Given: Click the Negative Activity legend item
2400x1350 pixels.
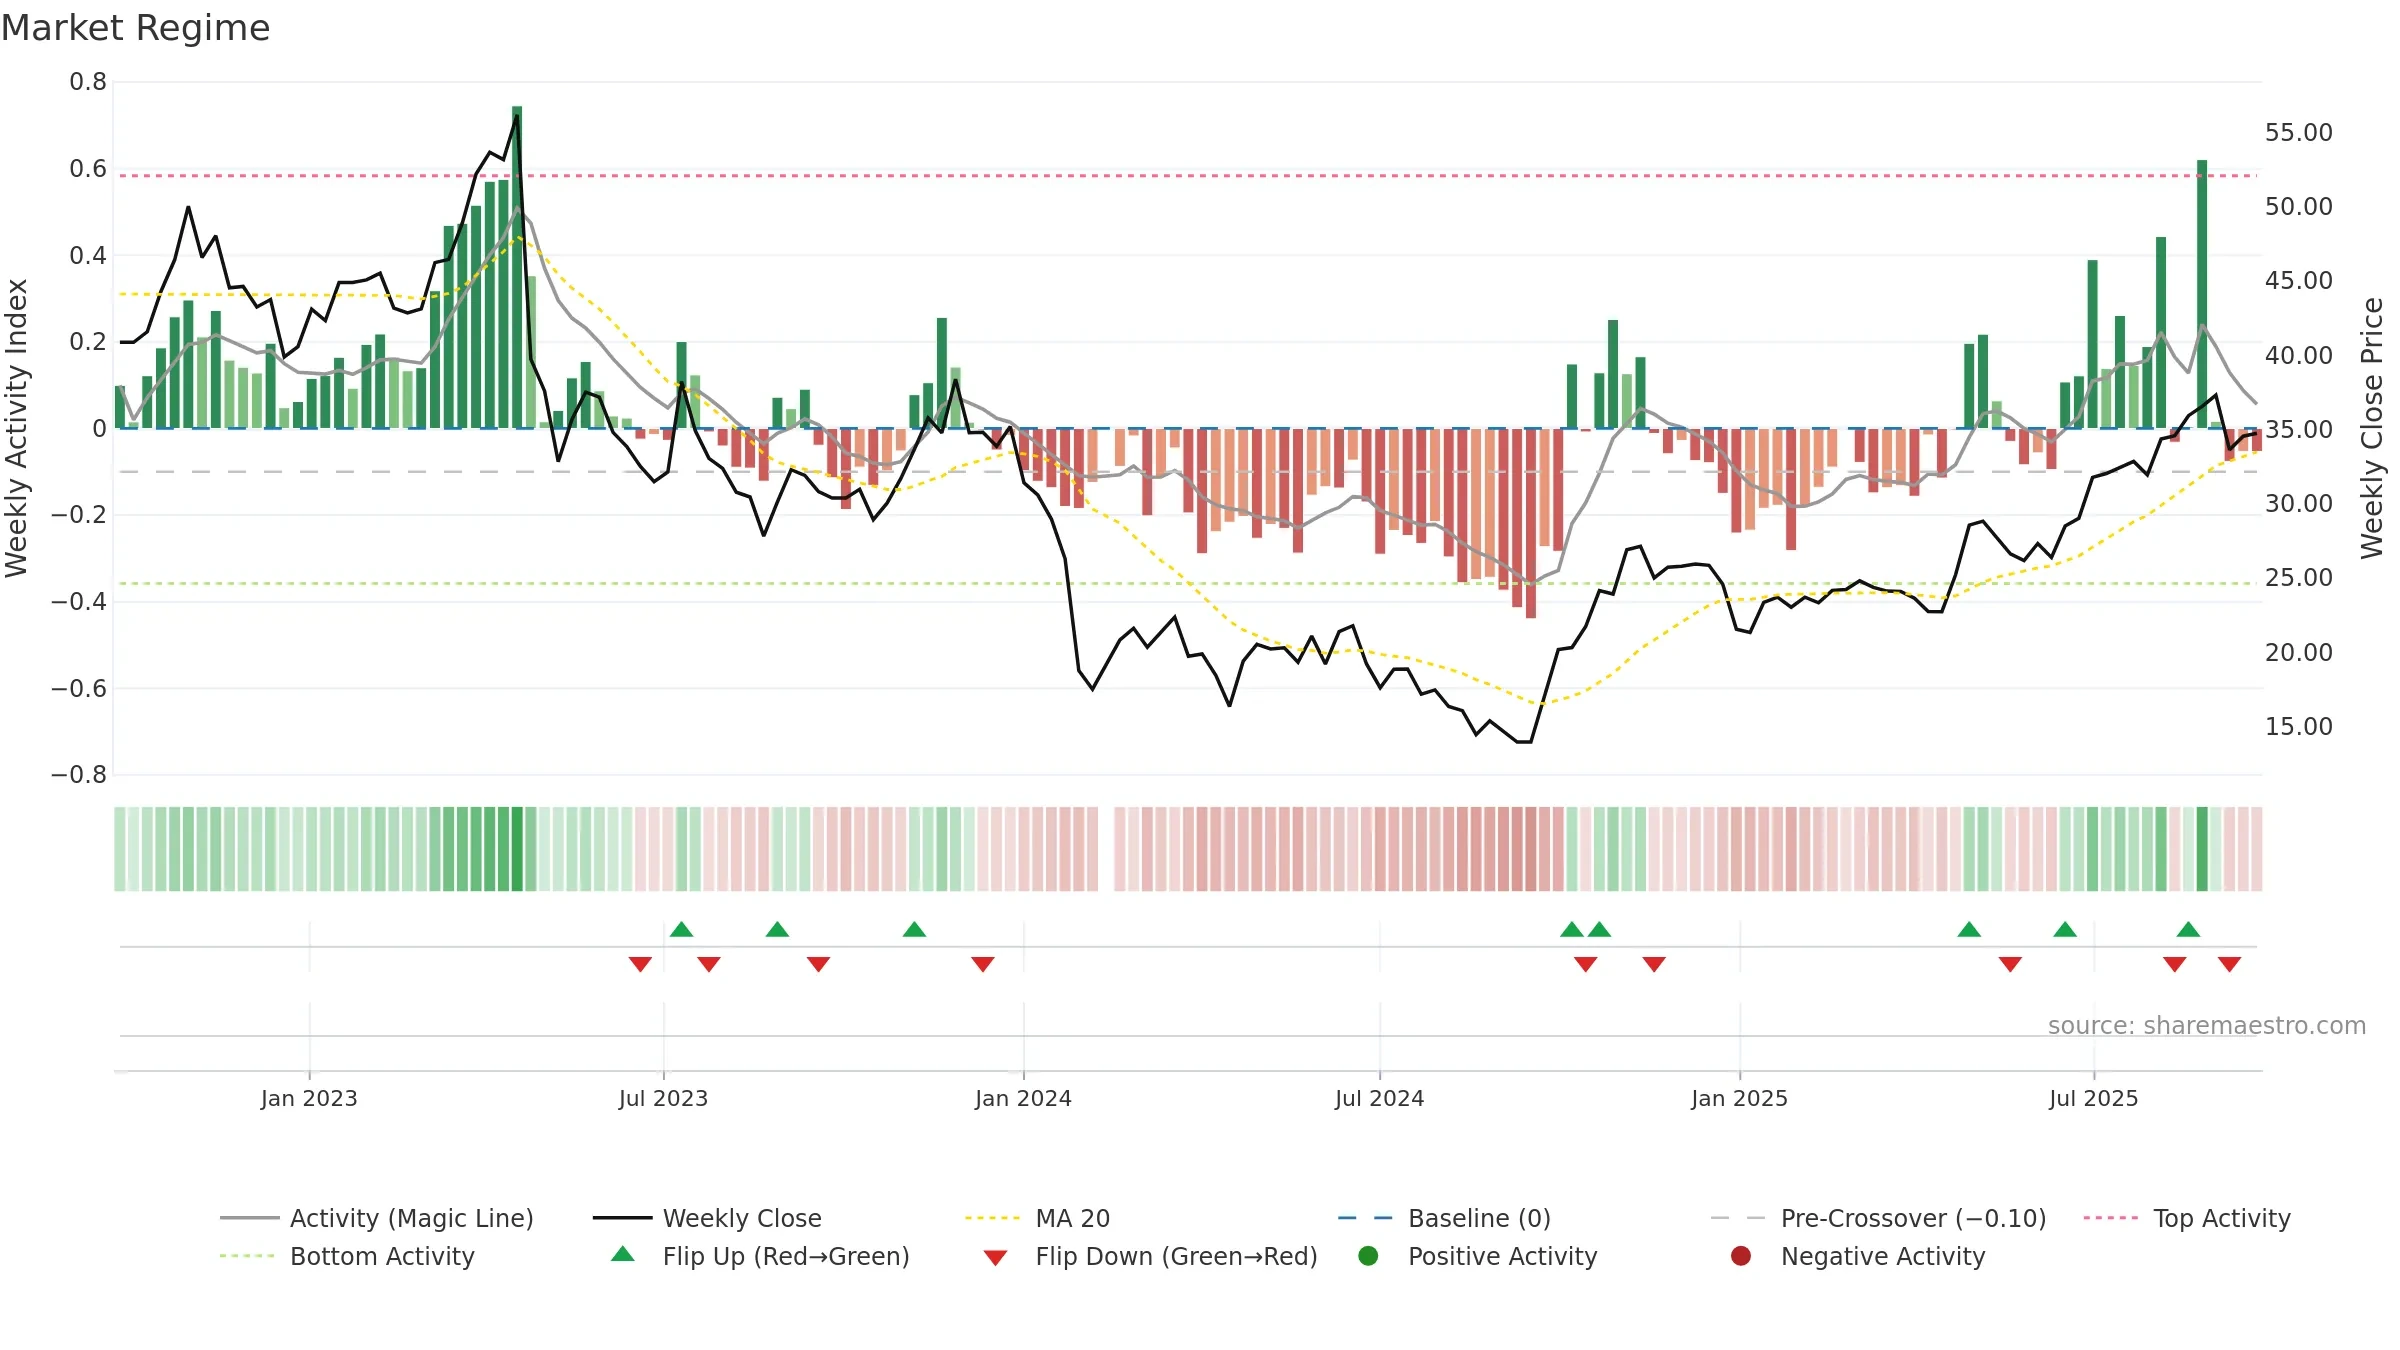Looking at the screenshot, I should pyautogui.click(x=1858, y=1256).
